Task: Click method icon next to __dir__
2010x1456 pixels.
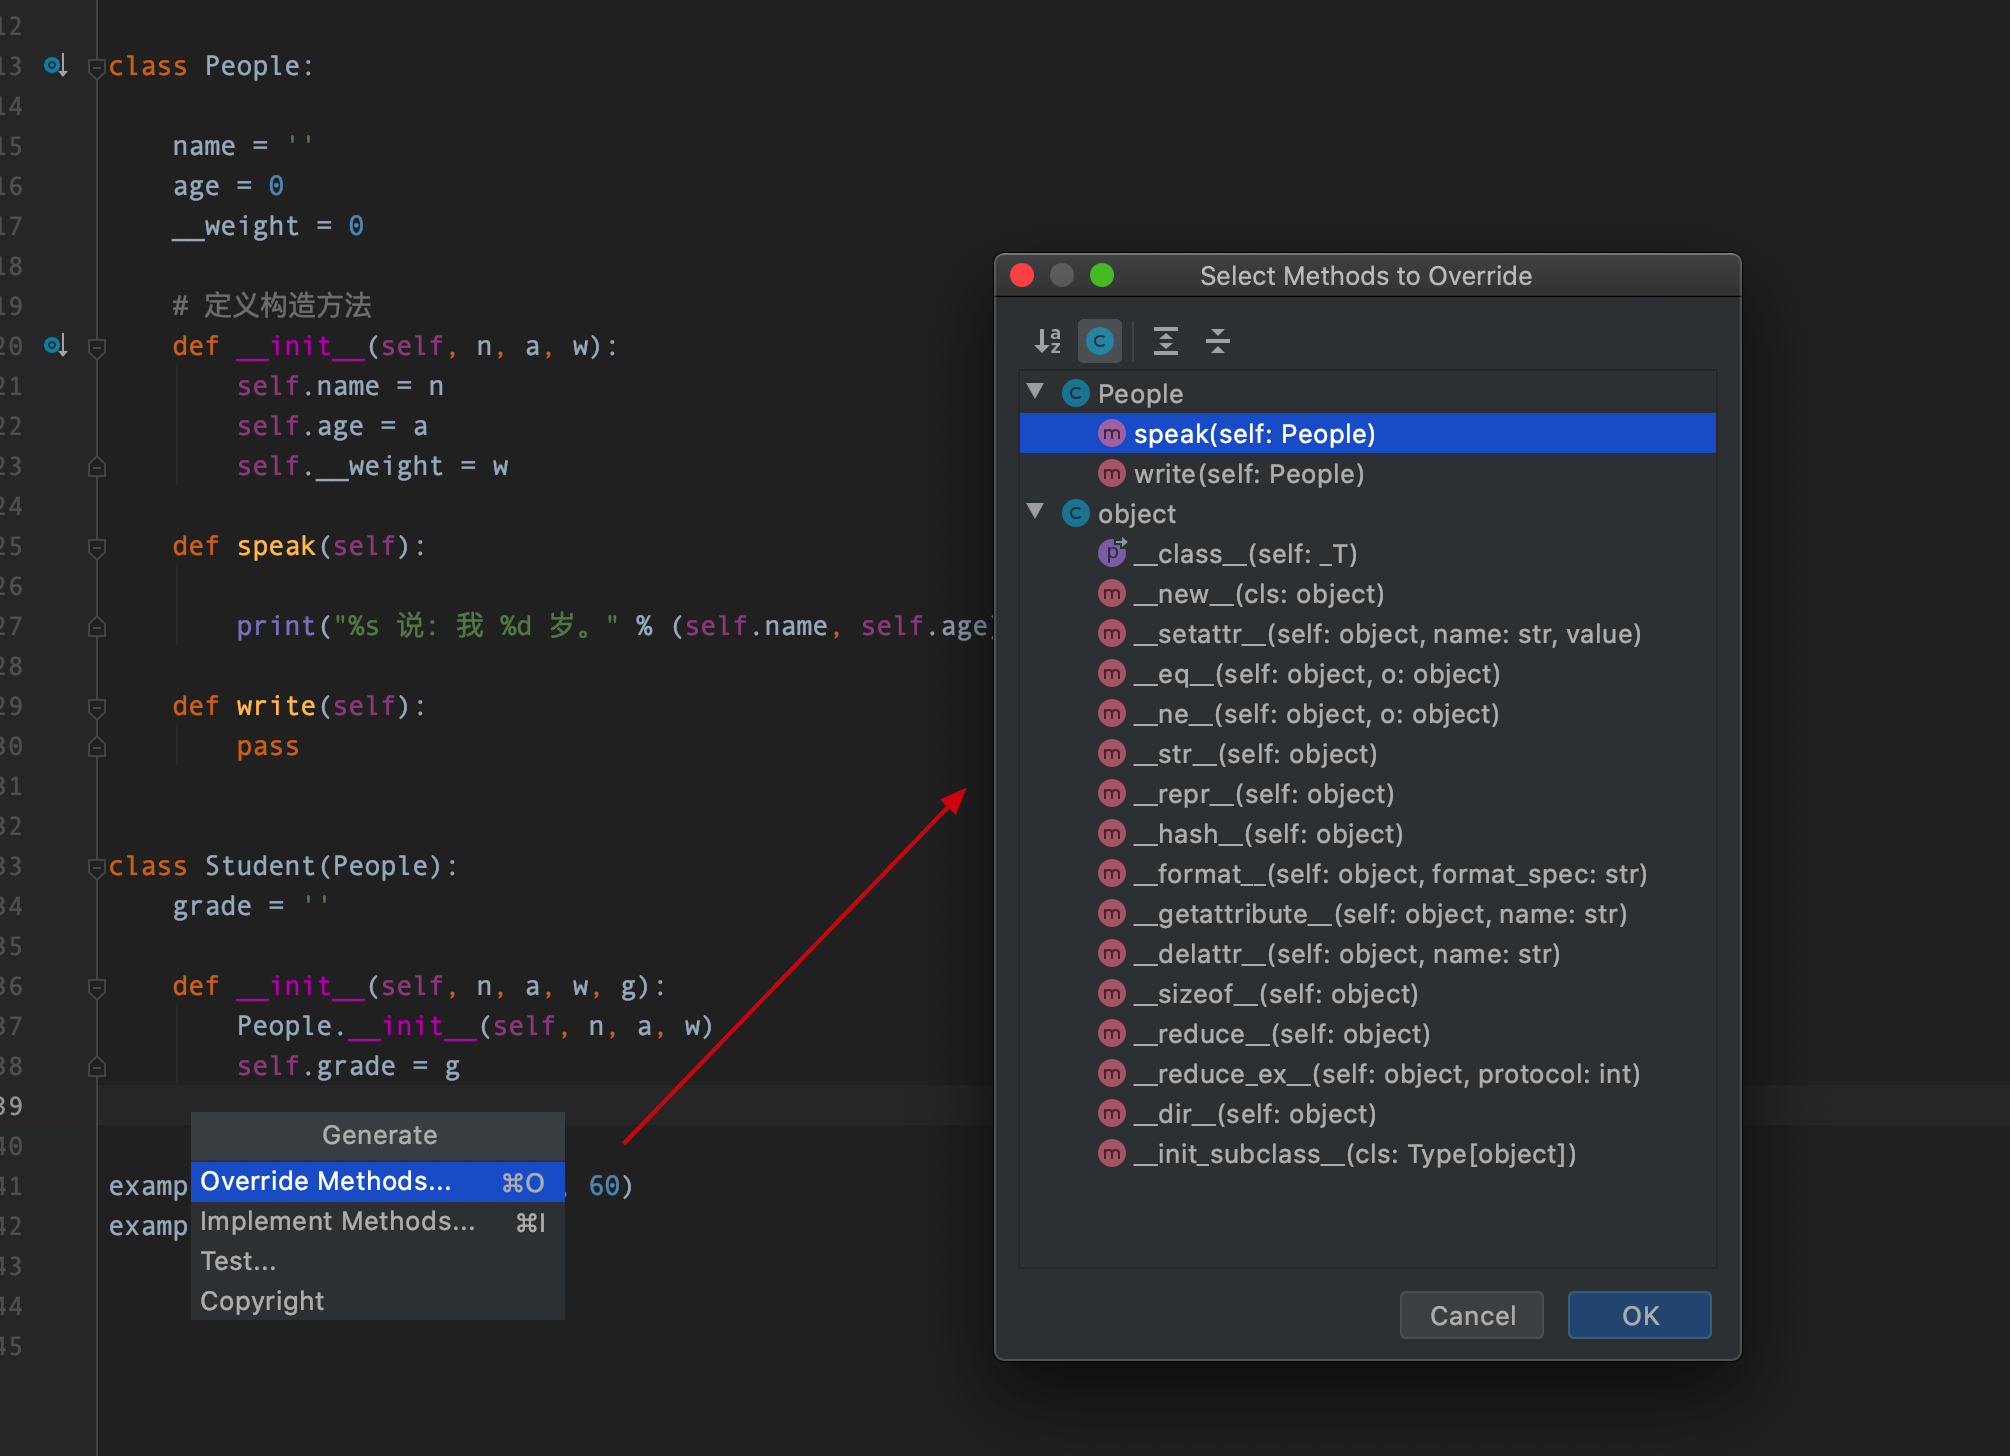Action: point(1112,1113)
